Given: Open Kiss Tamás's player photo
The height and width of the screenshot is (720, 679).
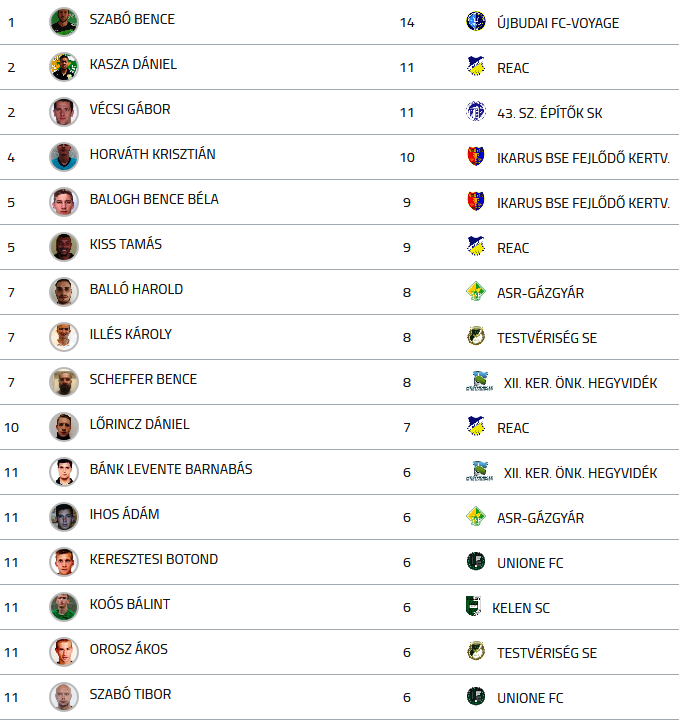Looking at the screenshot, I should tap(64, 246).
